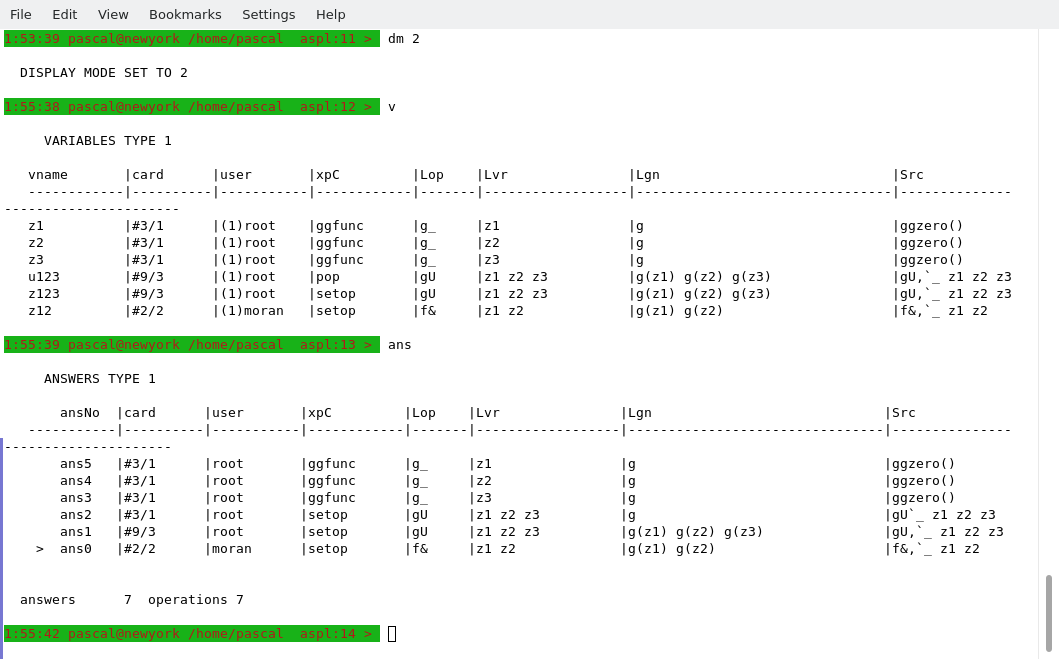Click the 'ans' command after the aspl:13 prompt

point(400,345)
